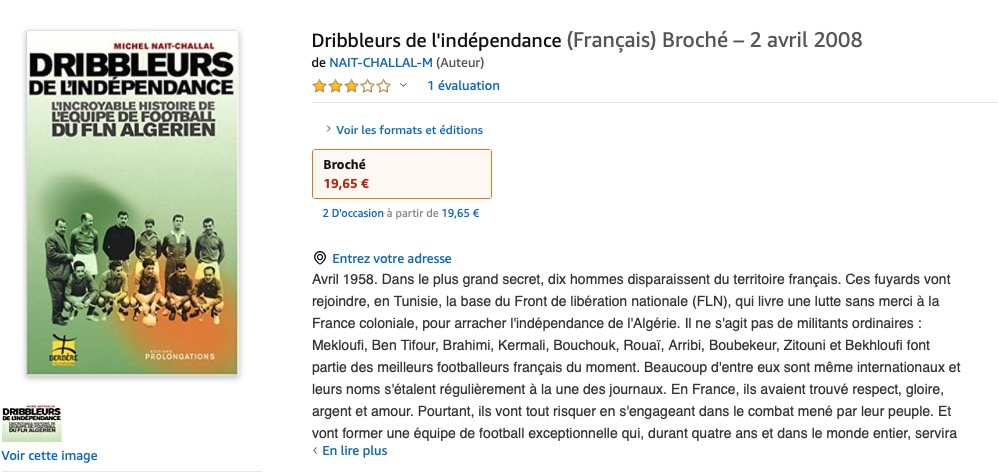Screen dimensions: 998x473
Task: Open the 1 évaluation reviews link
Action: [x=463, y=85]
